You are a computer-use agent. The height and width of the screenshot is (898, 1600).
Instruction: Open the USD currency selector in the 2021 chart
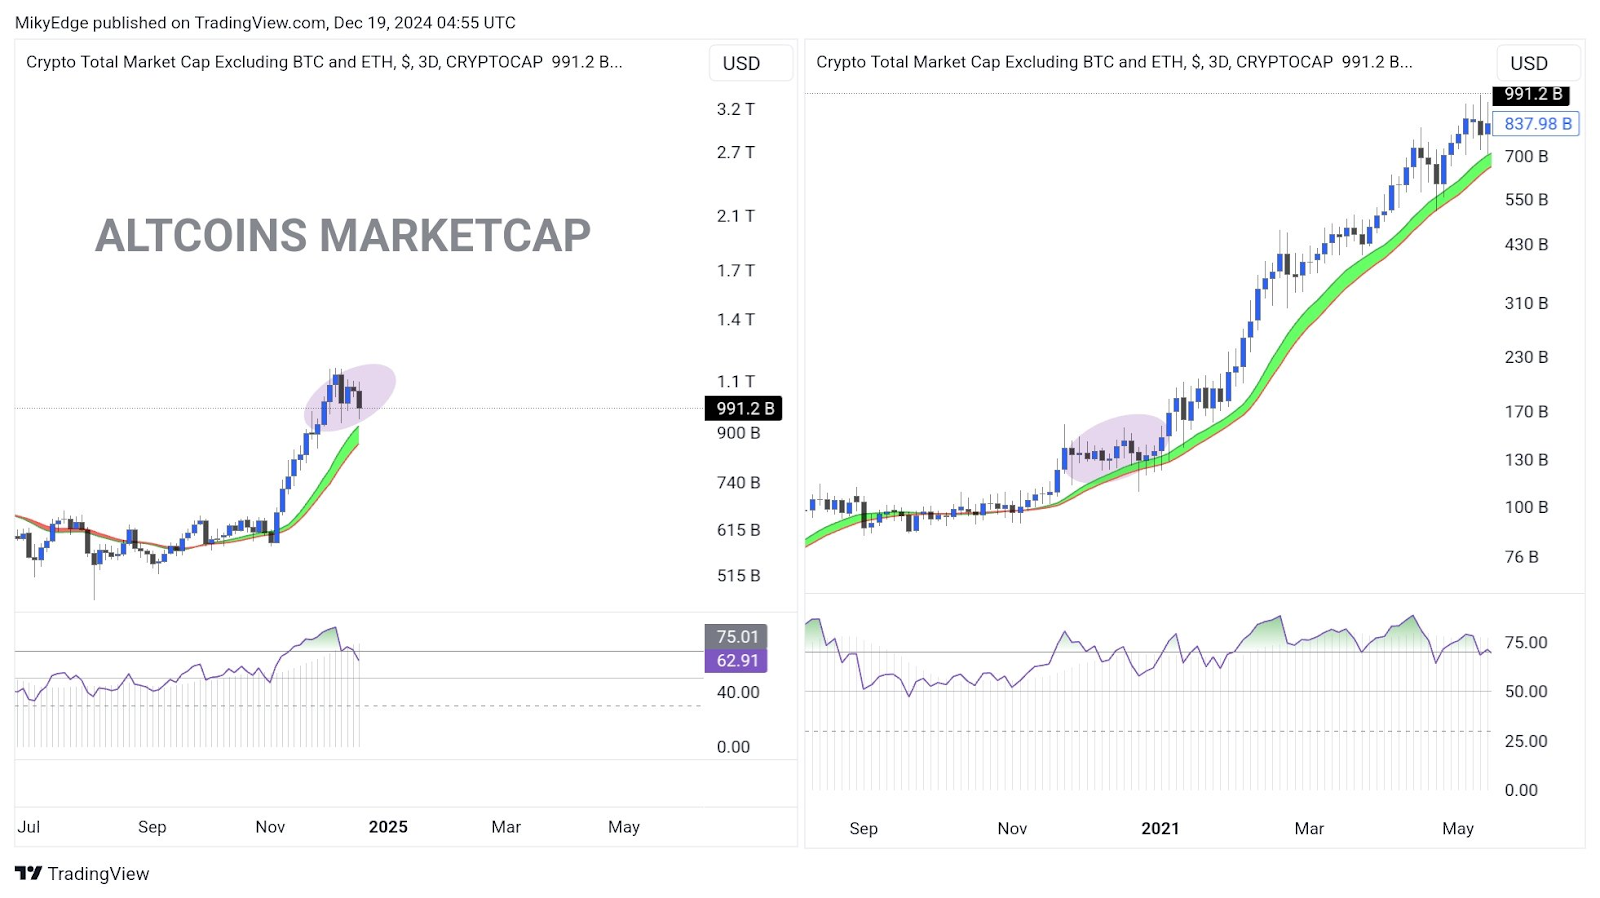1538,63
